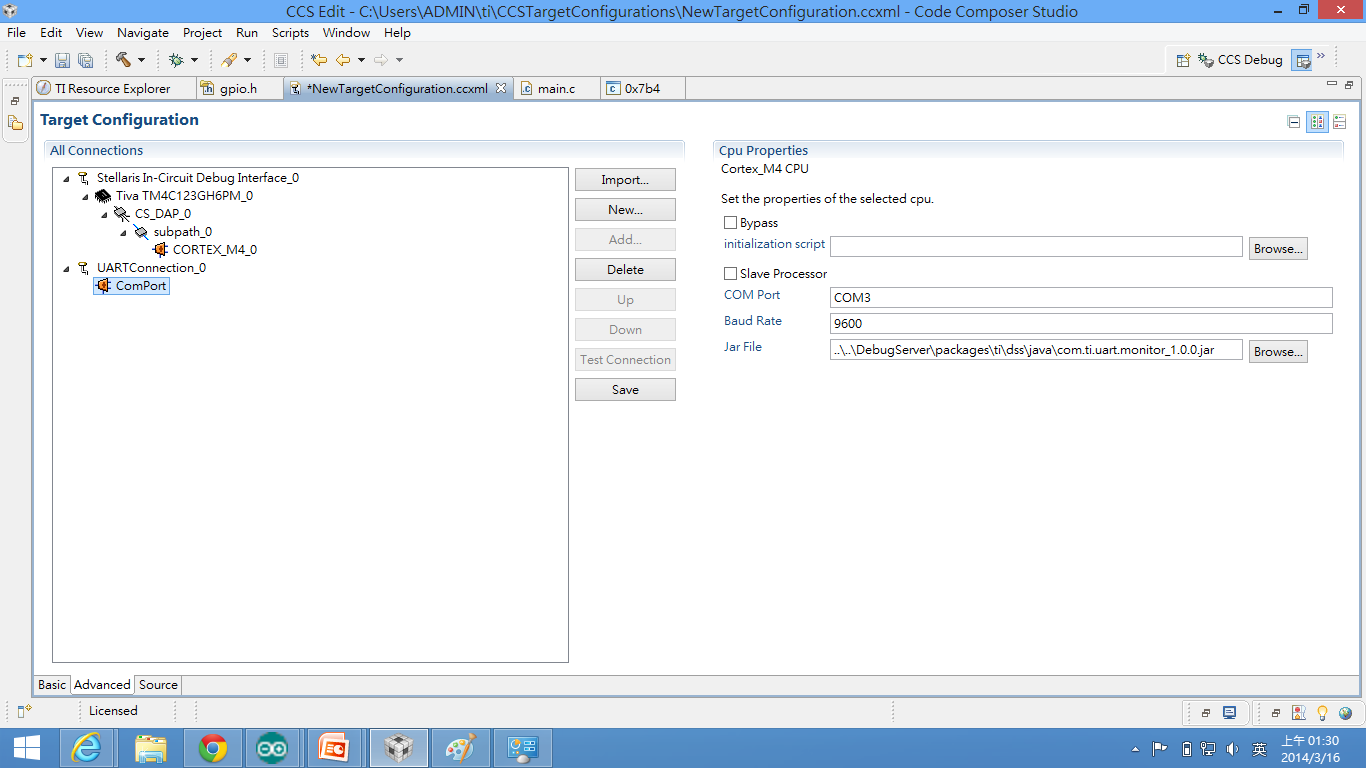This screenshot has width=1366, height=768.
Task: Click the New toolbar icon
Action: coord(25,60)
